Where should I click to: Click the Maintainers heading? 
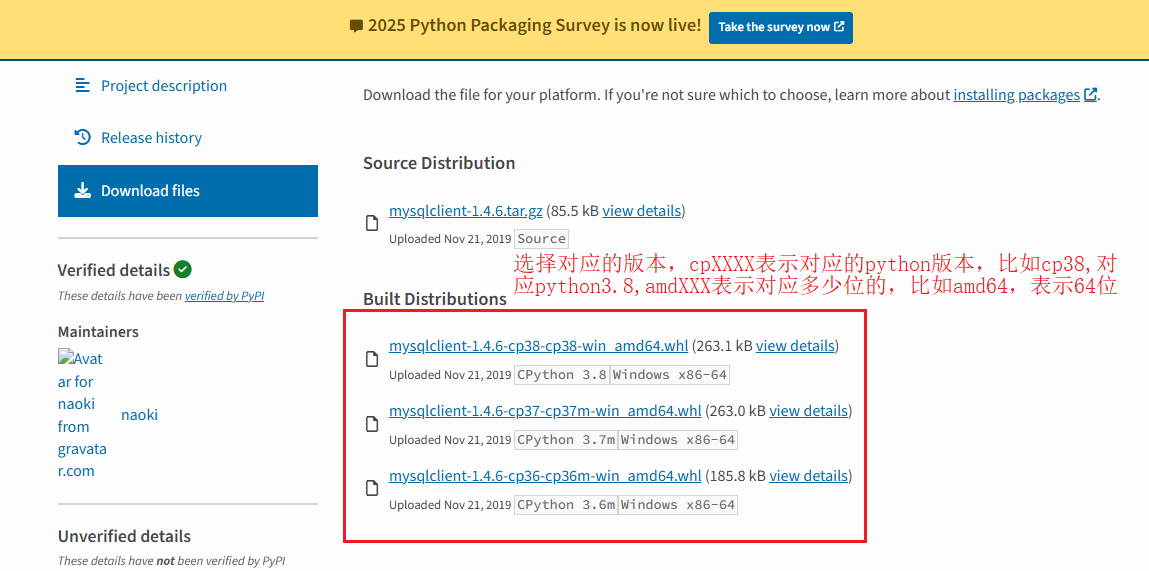(98, 332)
